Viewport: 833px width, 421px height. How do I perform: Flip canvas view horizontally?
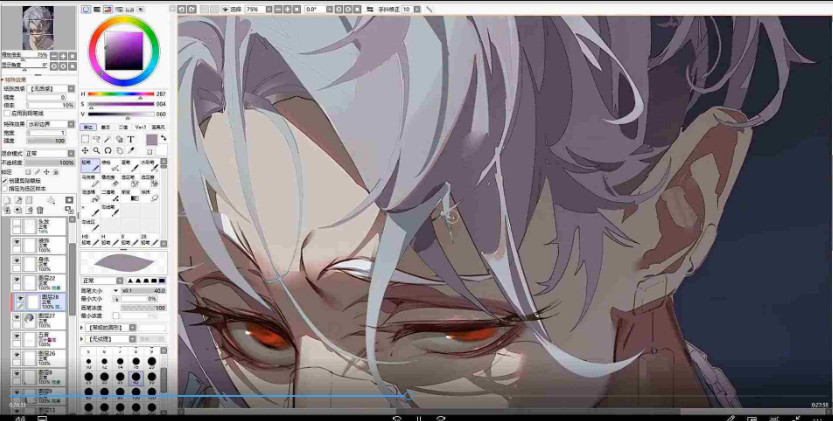pyautogui.click(x=370, y=9)
